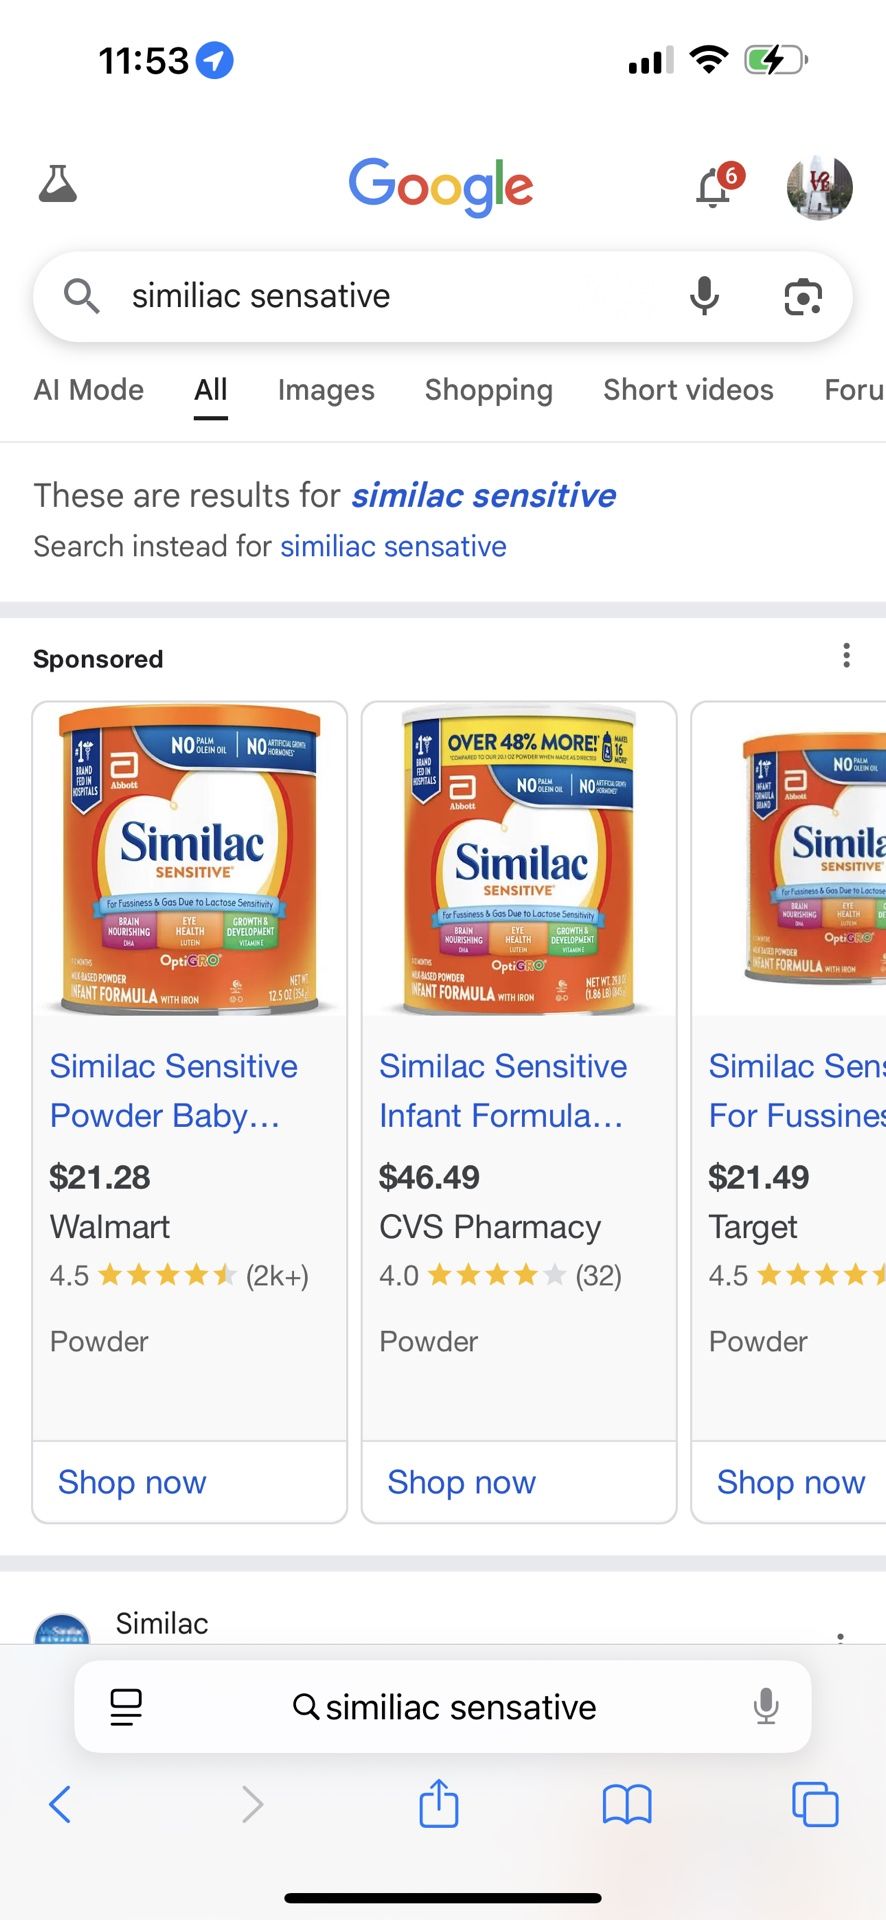Switch to the Images tab
Viewport: 886px width, 1920px height.
(326, 390)
